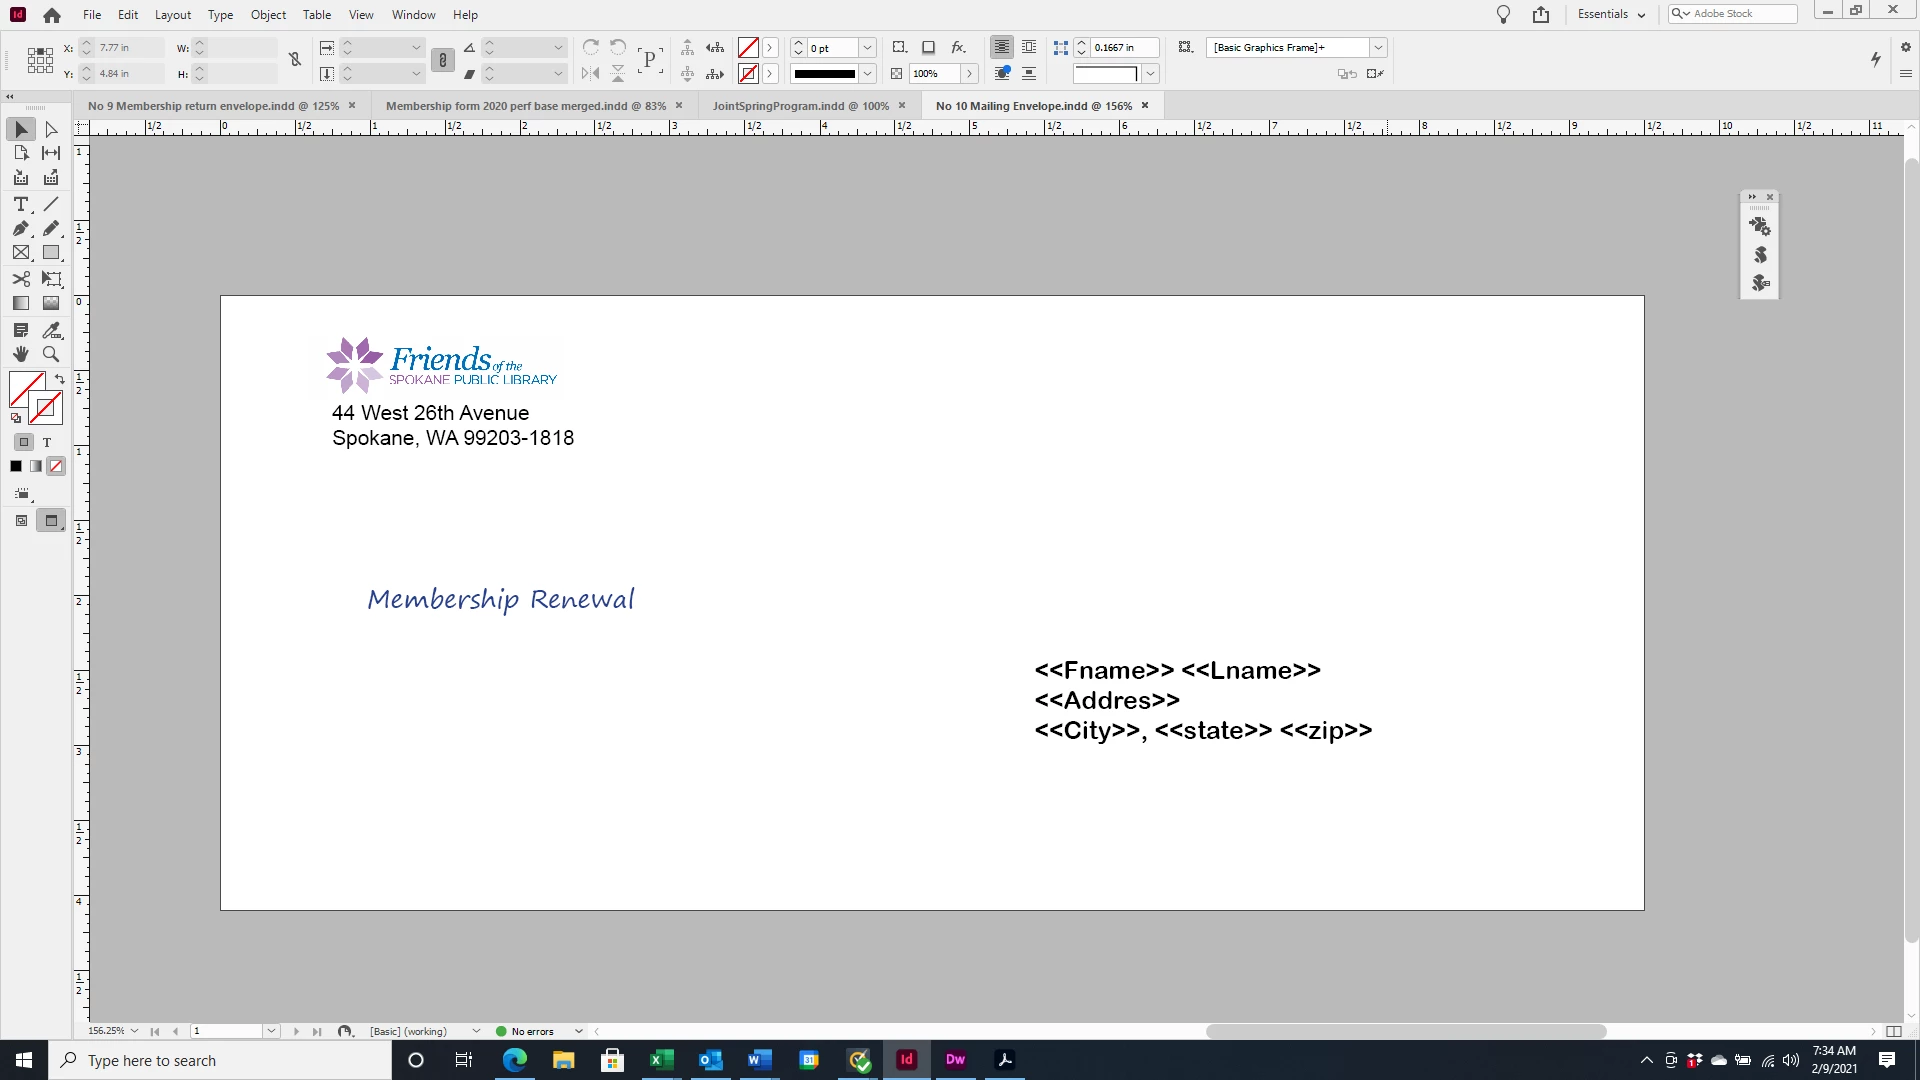Pick the Eyedropper tool
The height and width of the screenshot is (1080, 1920).
point(51,329)
